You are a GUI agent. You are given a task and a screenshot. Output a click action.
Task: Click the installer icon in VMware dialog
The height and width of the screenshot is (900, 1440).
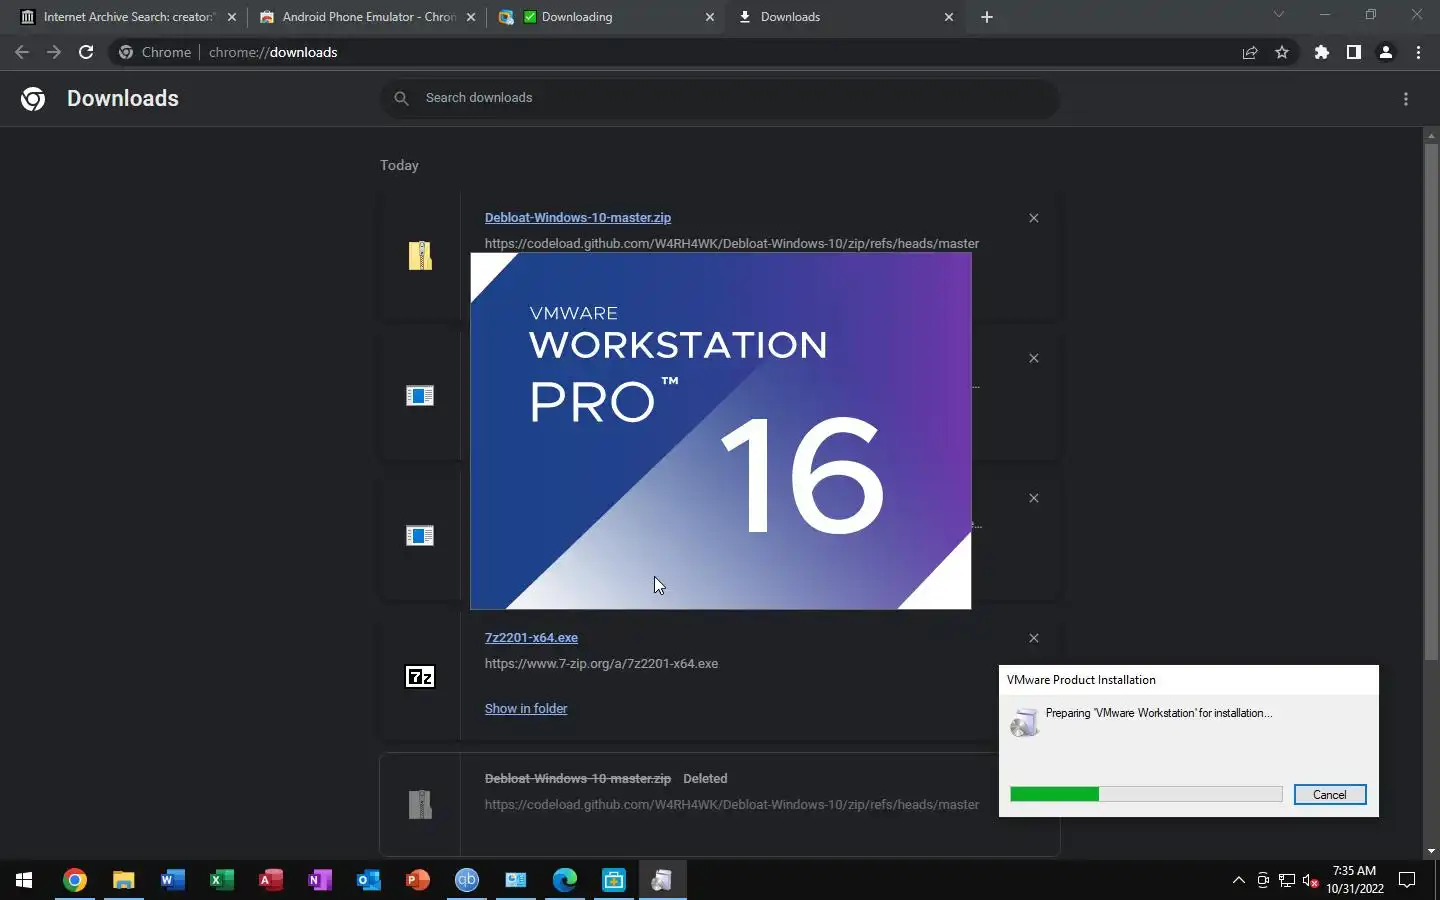click(1024, 722)
